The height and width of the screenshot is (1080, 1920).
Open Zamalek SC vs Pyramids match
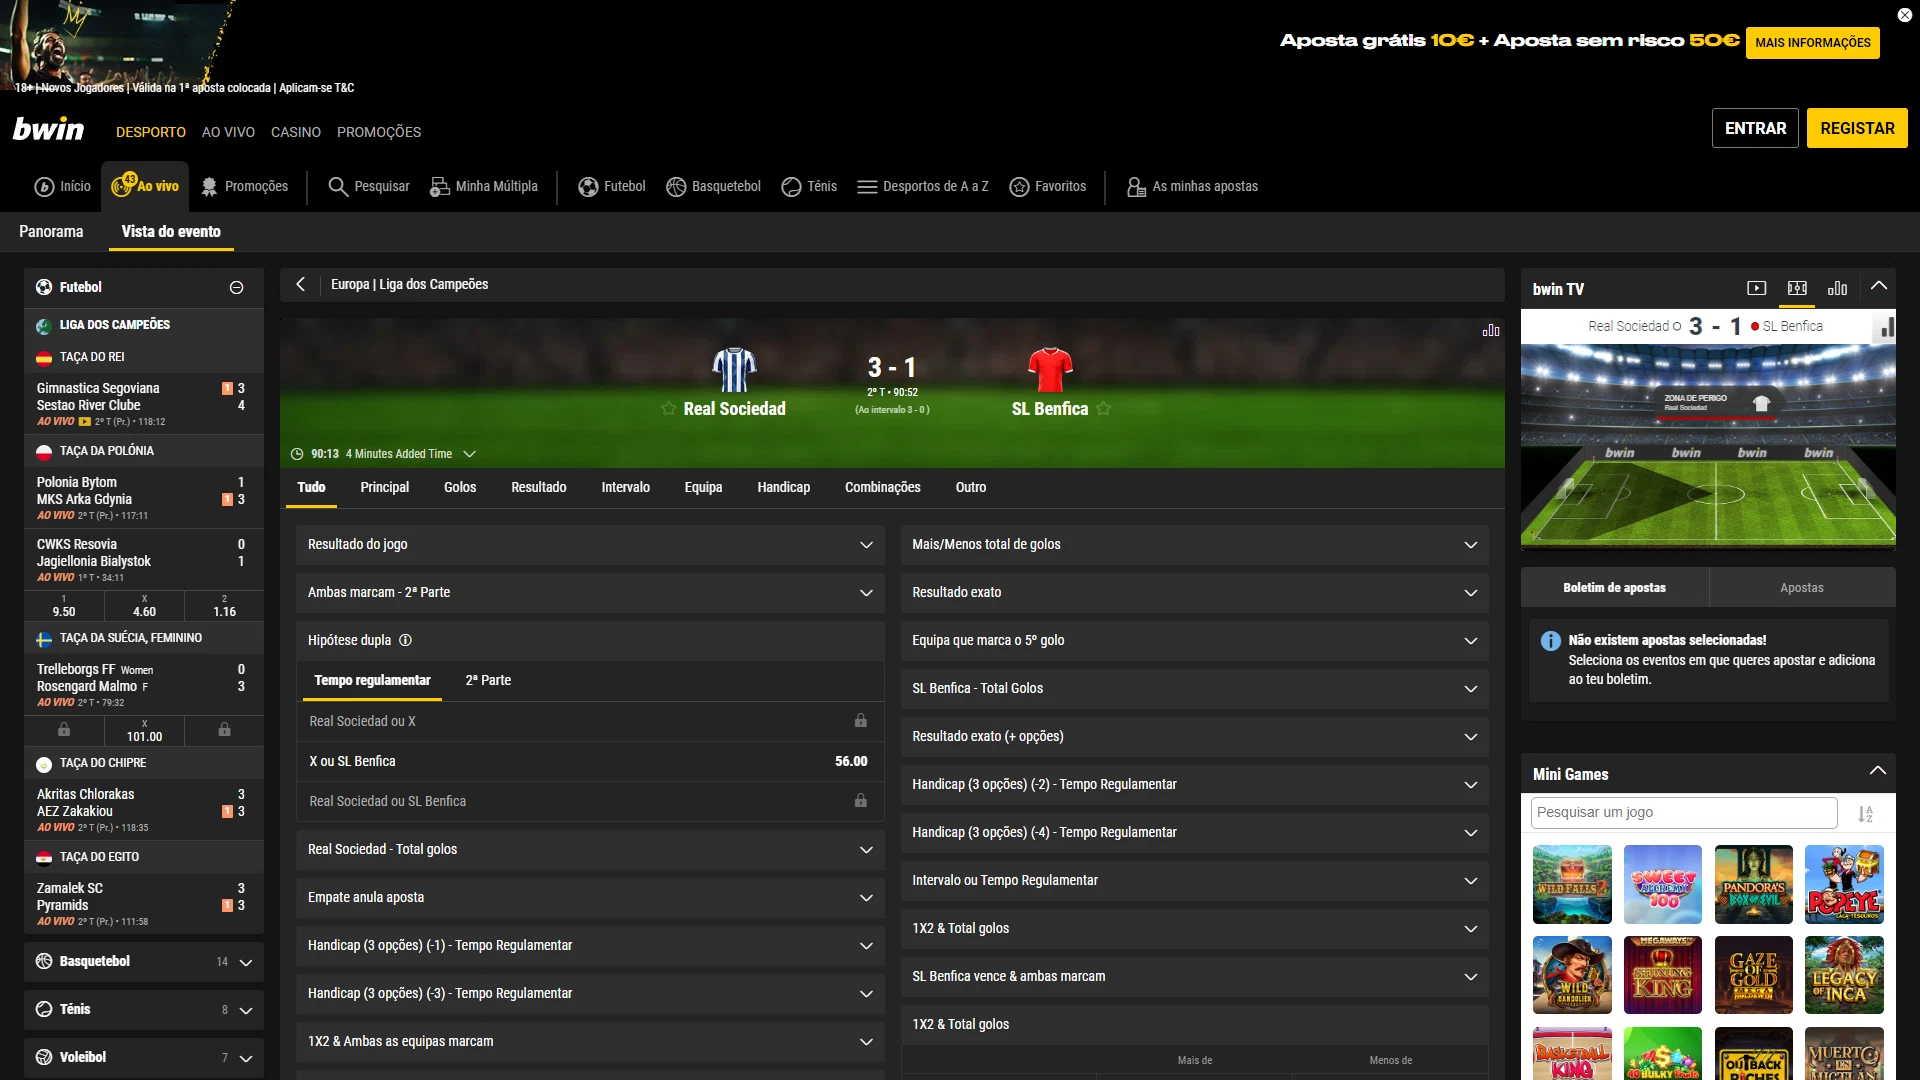pos(144,903)
